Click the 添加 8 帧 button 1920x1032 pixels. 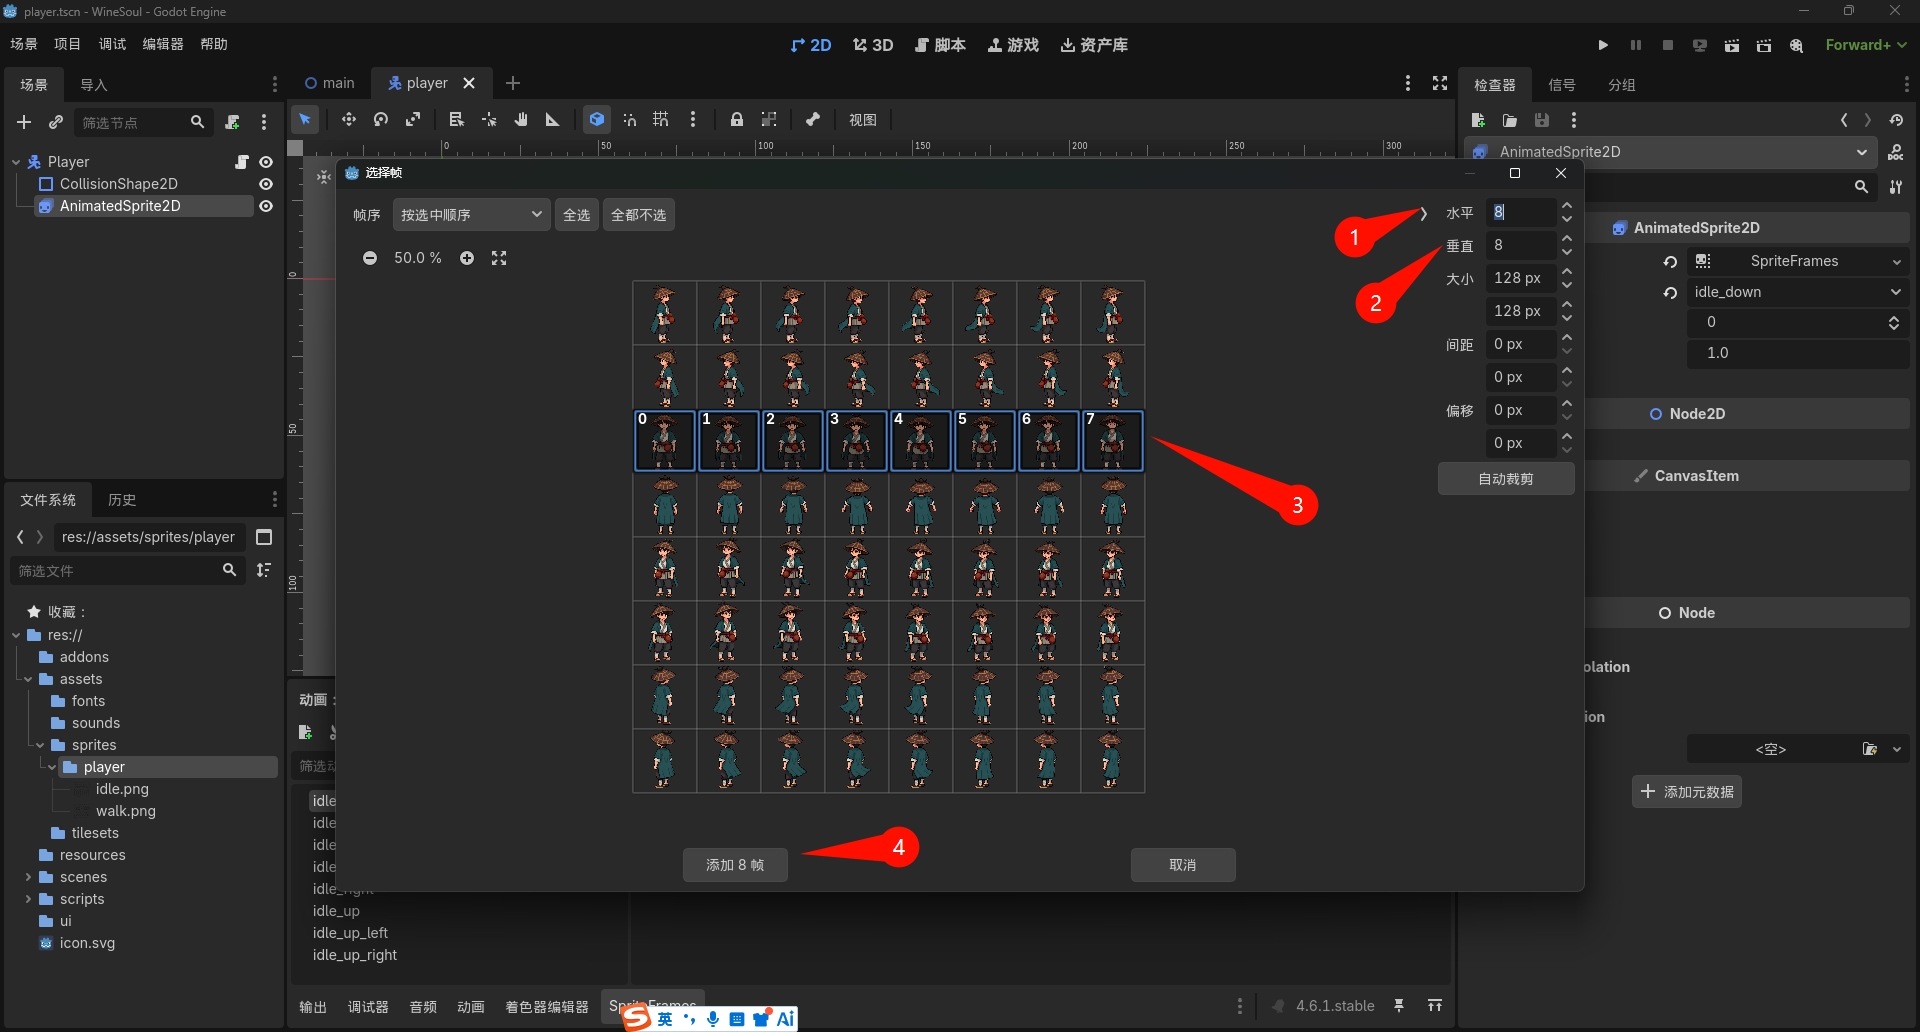pyautogui.click(x=735, y=865)
